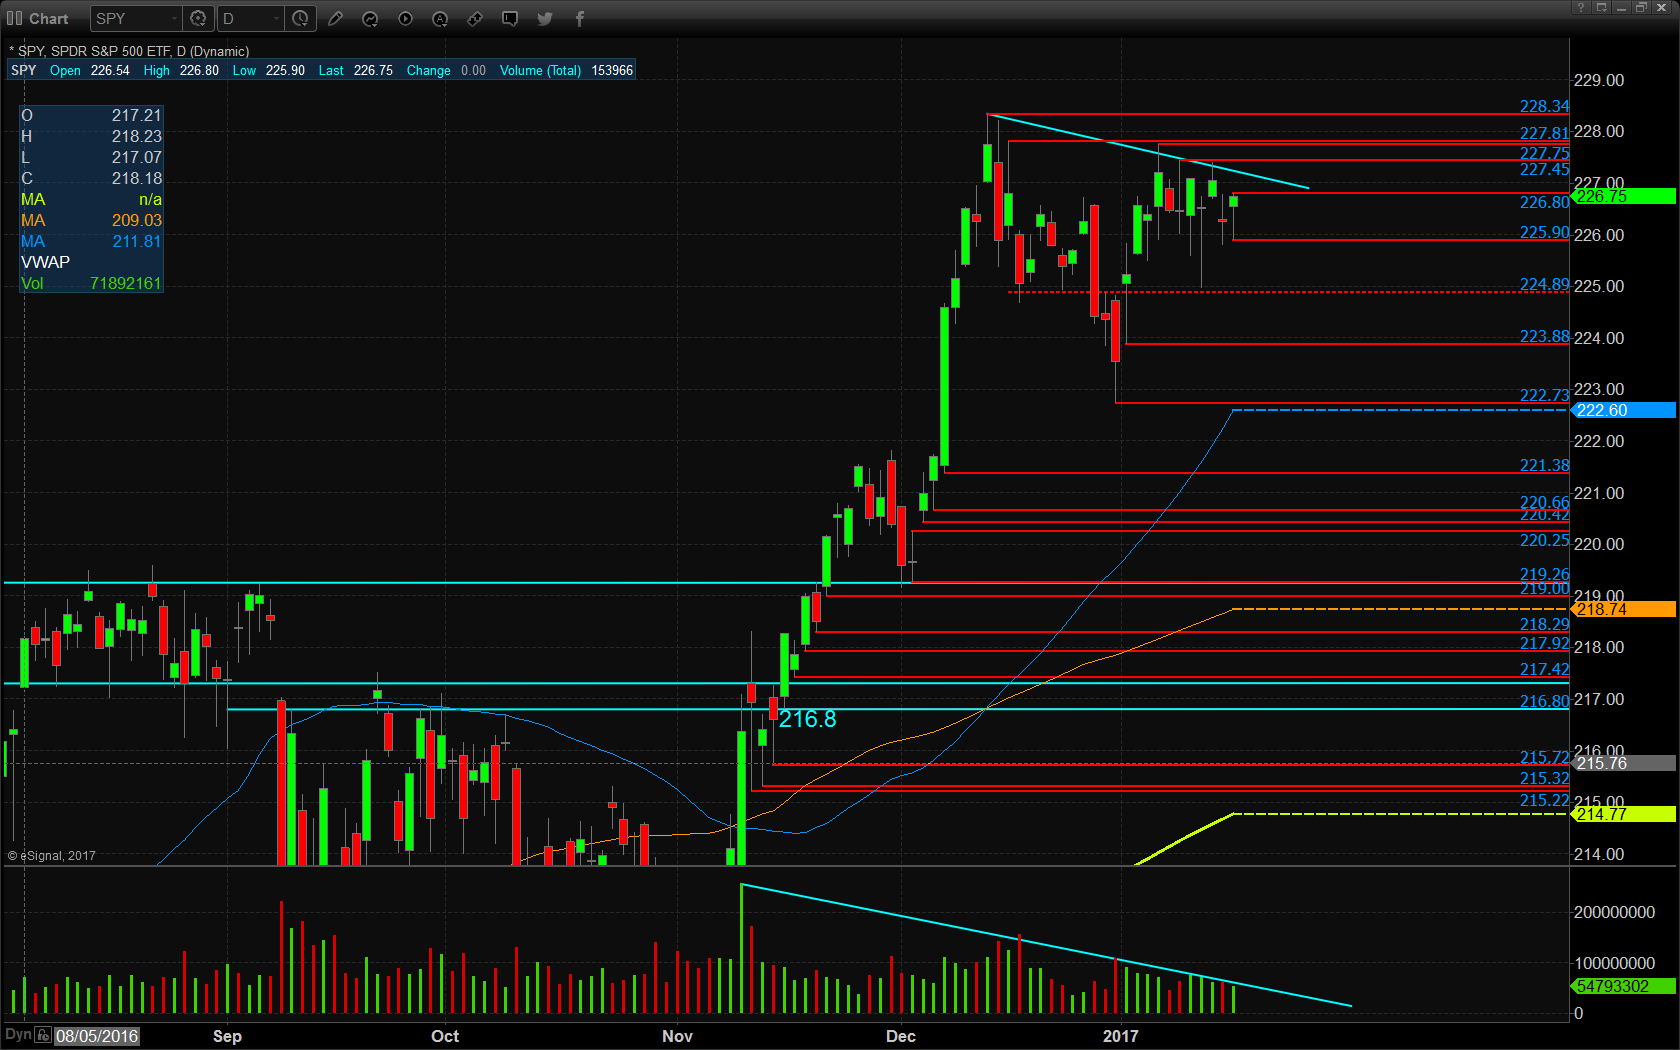This screenshot has width=1680, height=1050.
Task: Open the alerts 'A' icon
Action: click(x=440, y=18)
